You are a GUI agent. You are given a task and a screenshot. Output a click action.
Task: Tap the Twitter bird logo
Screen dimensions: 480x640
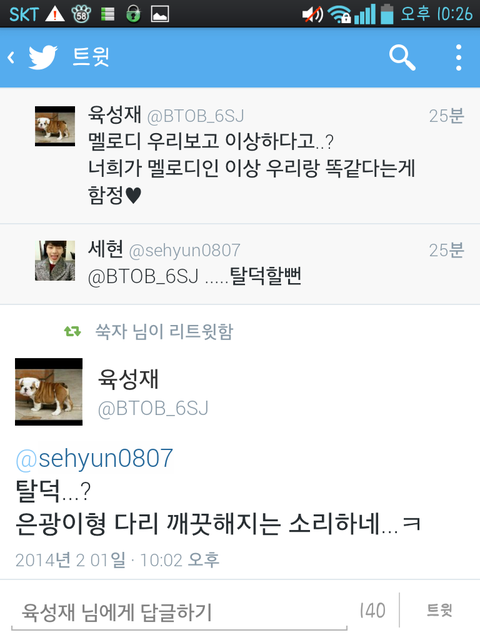point(43,57)
